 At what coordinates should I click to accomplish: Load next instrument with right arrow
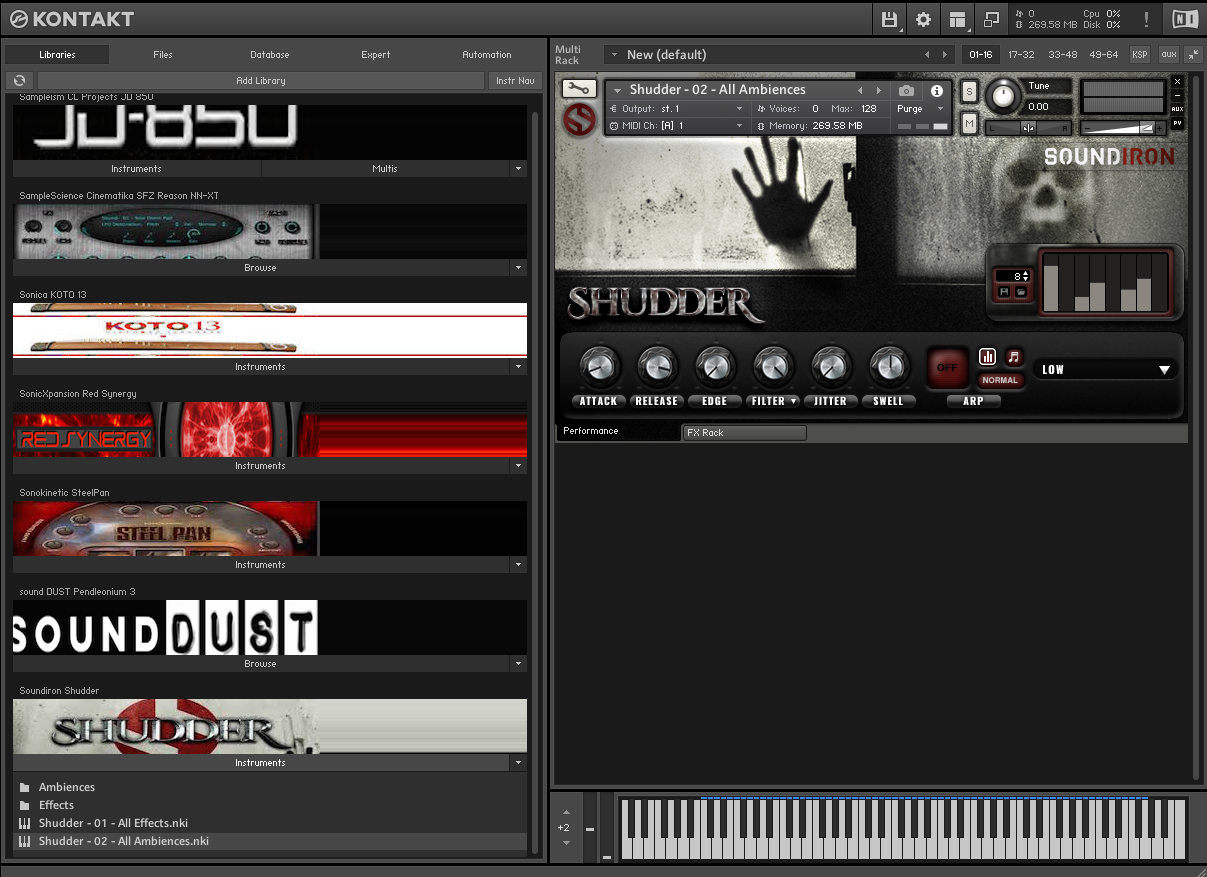[879, 90]
